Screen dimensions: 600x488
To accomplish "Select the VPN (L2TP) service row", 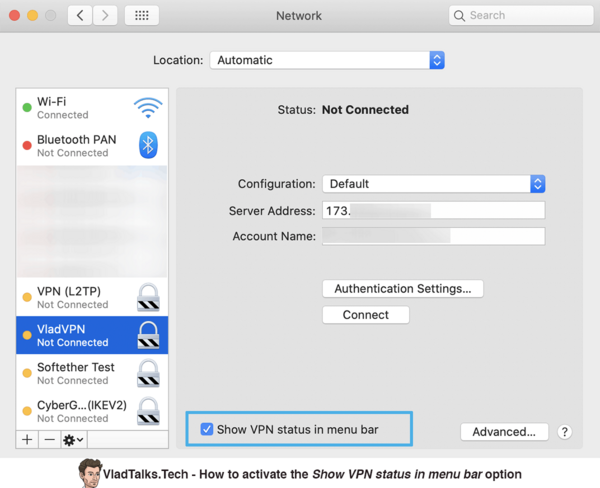I will tap(92, 297).
